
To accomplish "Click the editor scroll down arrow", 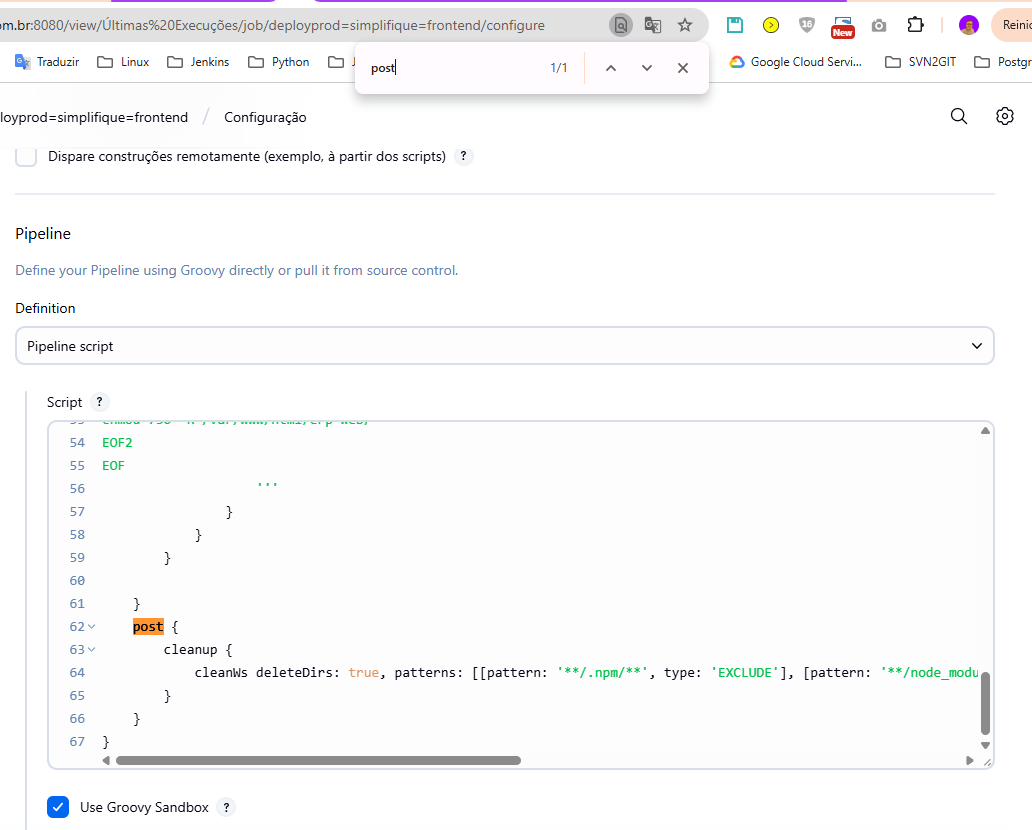I will pyautogui.click(x=985, y=745).
